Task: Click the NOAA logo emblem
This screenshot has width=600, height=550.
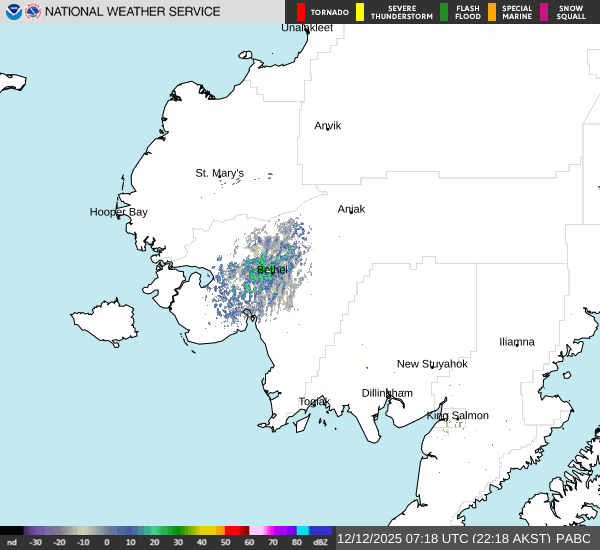Action: point(13,12)
